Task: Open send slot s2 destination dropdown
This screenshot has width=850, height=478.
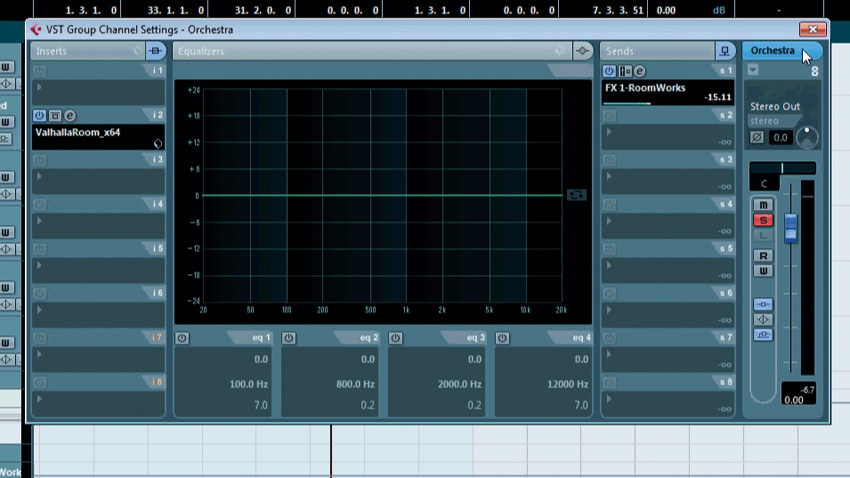Action: [x=610, y=131]
